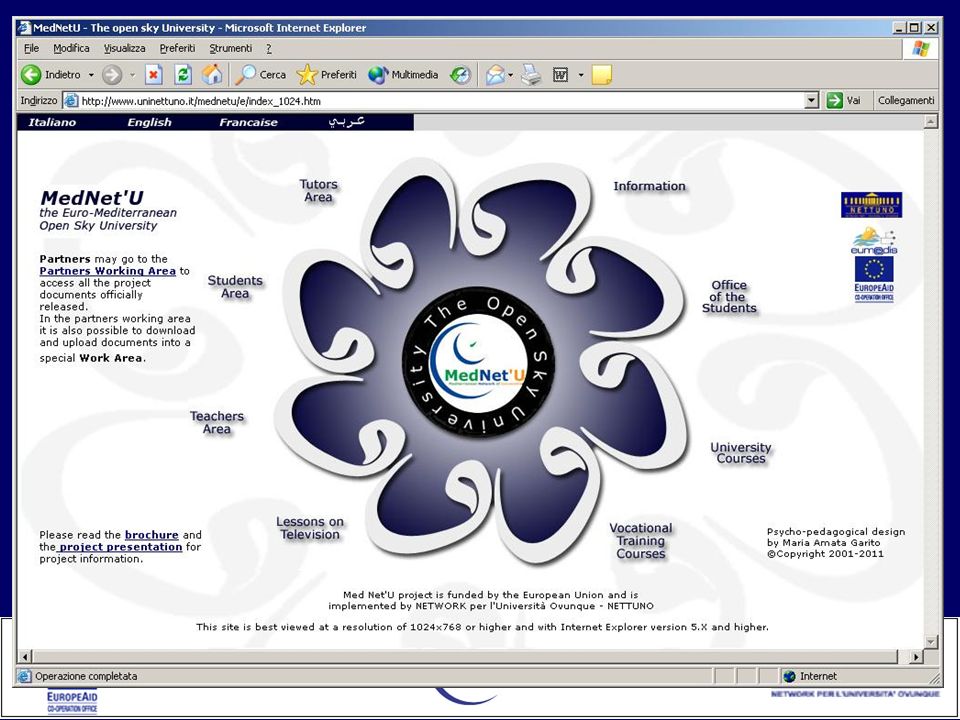The image size is (960, 720).
Task: Switch site language to Italiano
Action: tap(52, 122)
